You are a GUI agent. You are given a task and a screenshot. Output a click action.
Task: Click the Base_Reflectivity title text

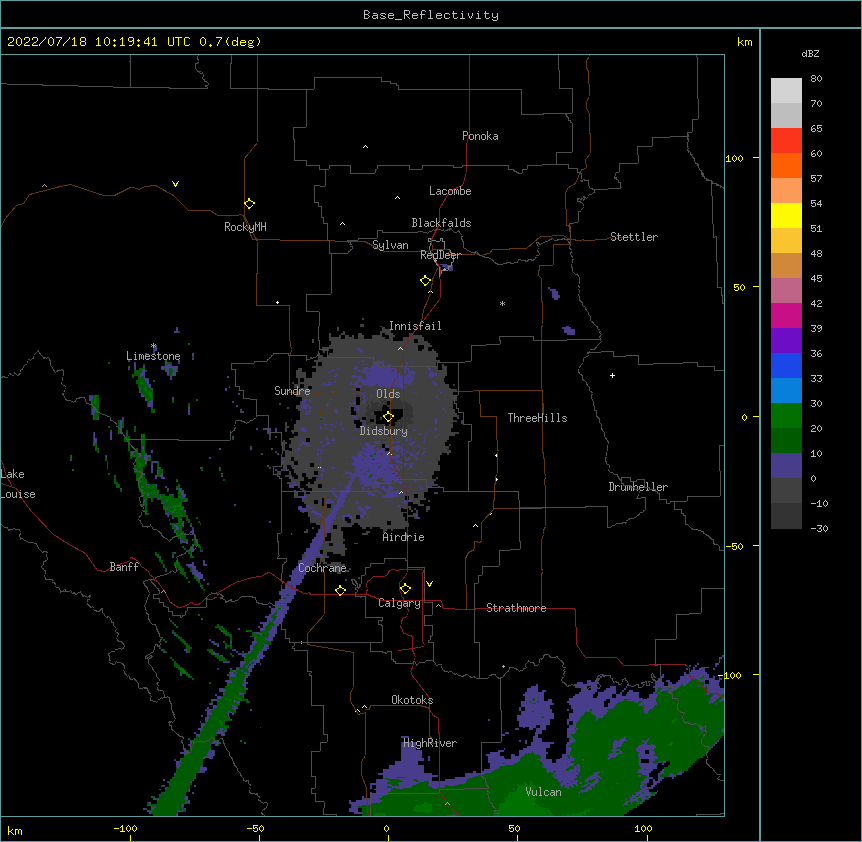coord(431,15)
